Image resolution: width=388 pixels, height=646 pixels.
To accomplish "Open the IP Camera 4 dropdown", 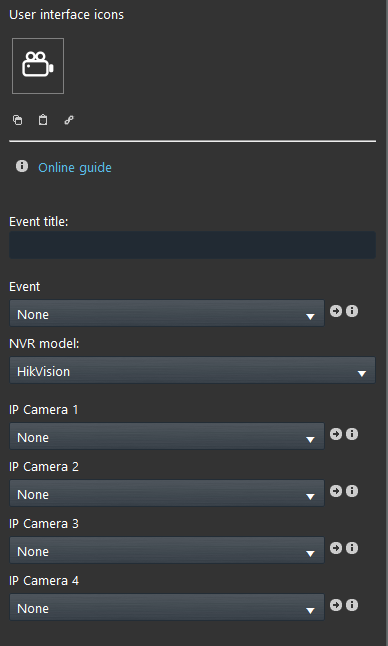I will point(167,607).
